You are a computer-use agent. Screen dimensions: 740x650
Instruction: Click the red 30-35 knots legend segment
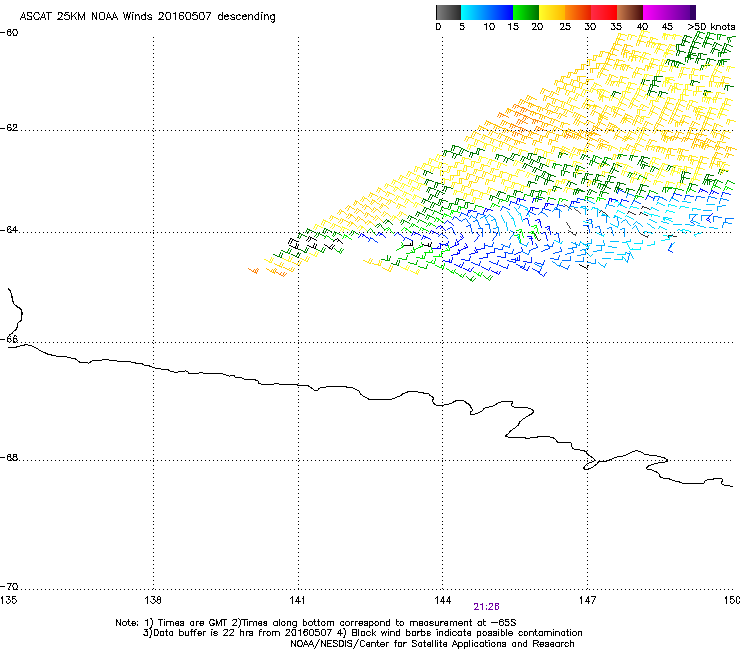604,12
